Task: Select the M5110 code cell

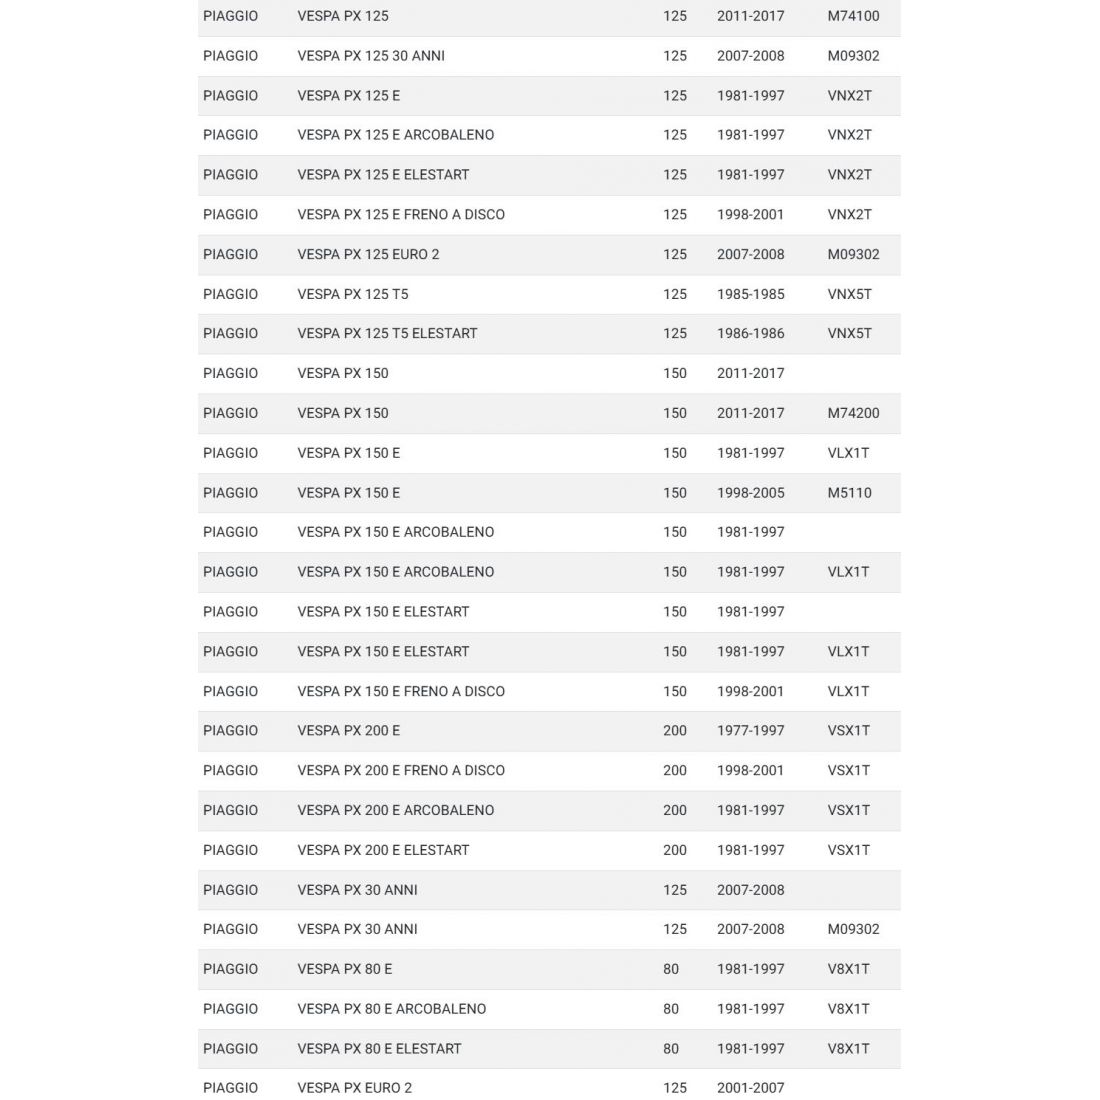Action: click(849, 492)
